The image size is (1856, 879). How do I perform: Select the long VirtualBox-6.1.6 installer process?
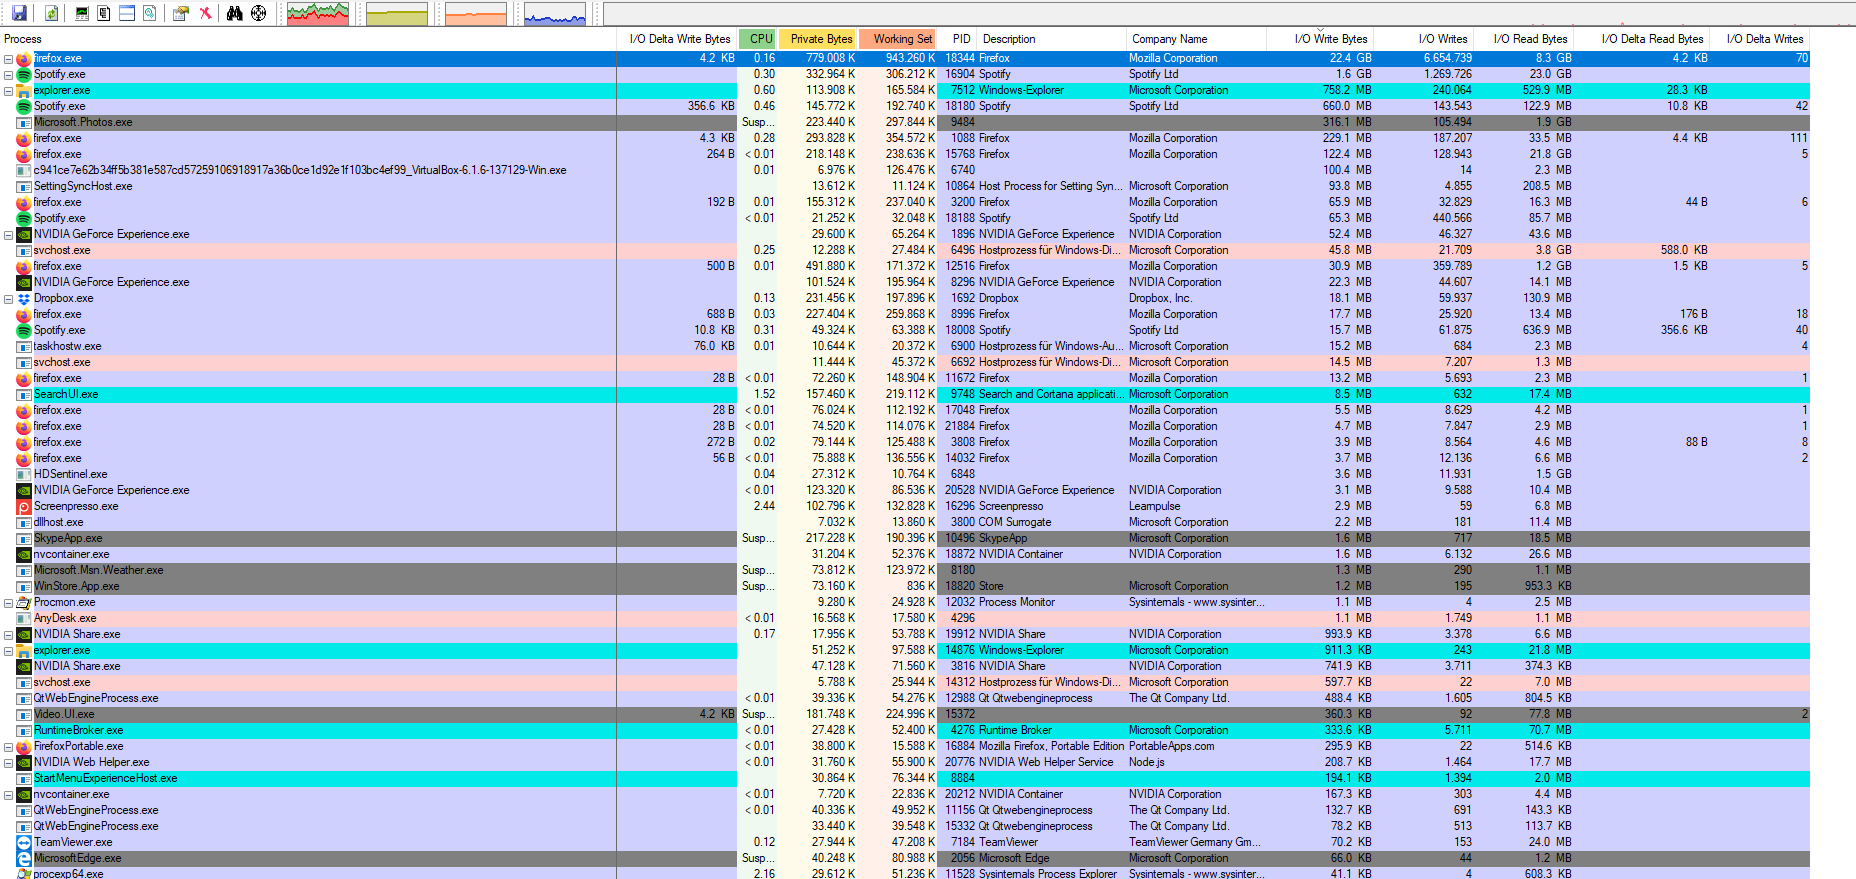pyautogui.click(x=905, y=171)
